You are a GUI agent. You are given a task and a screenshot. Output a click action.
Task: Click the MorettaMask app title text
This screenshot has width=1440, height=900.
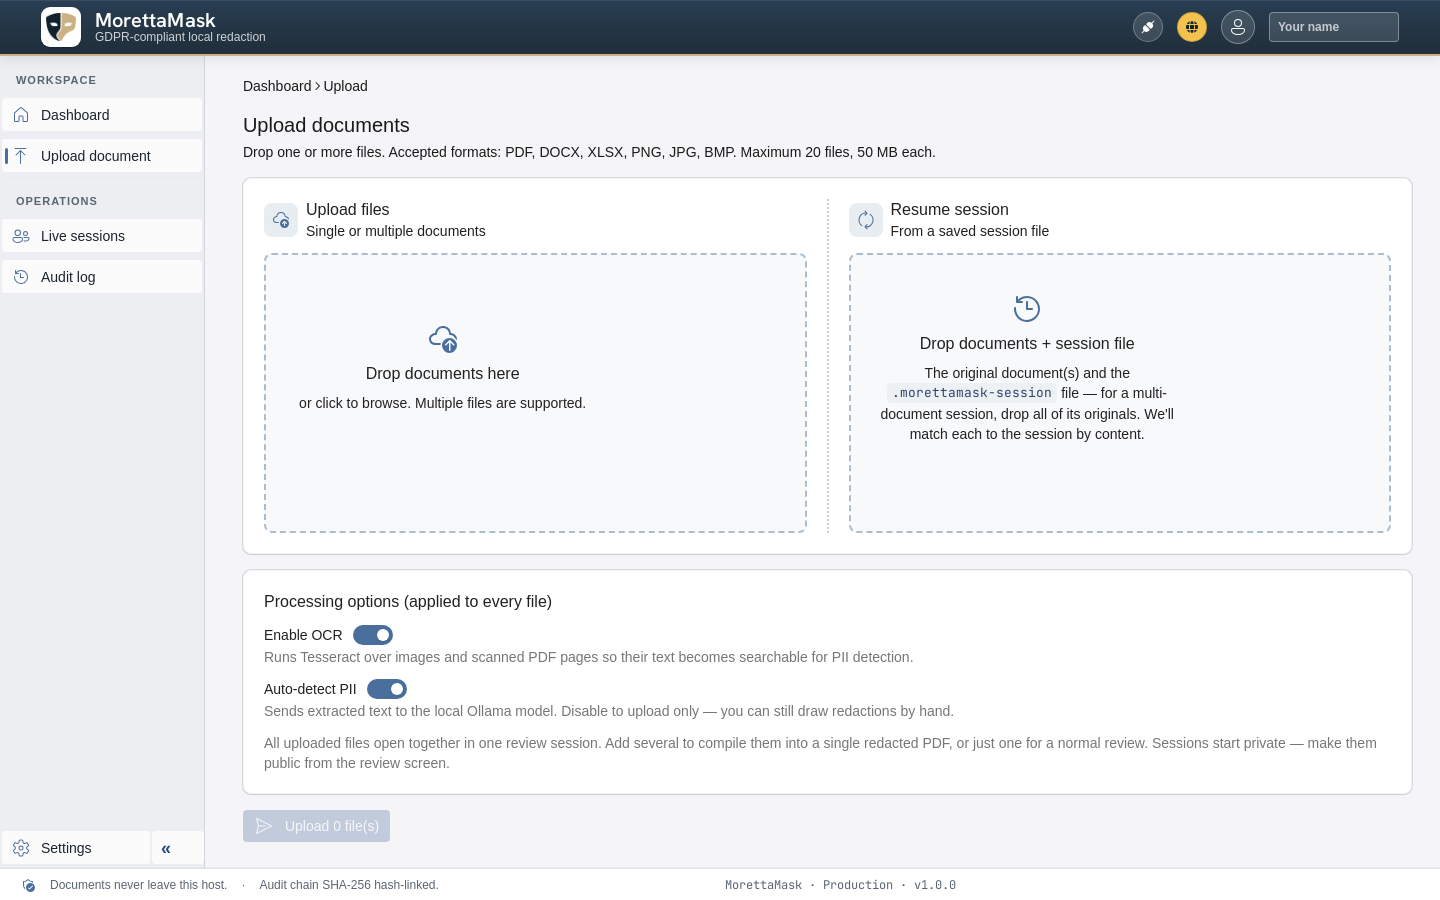(155, 20)
